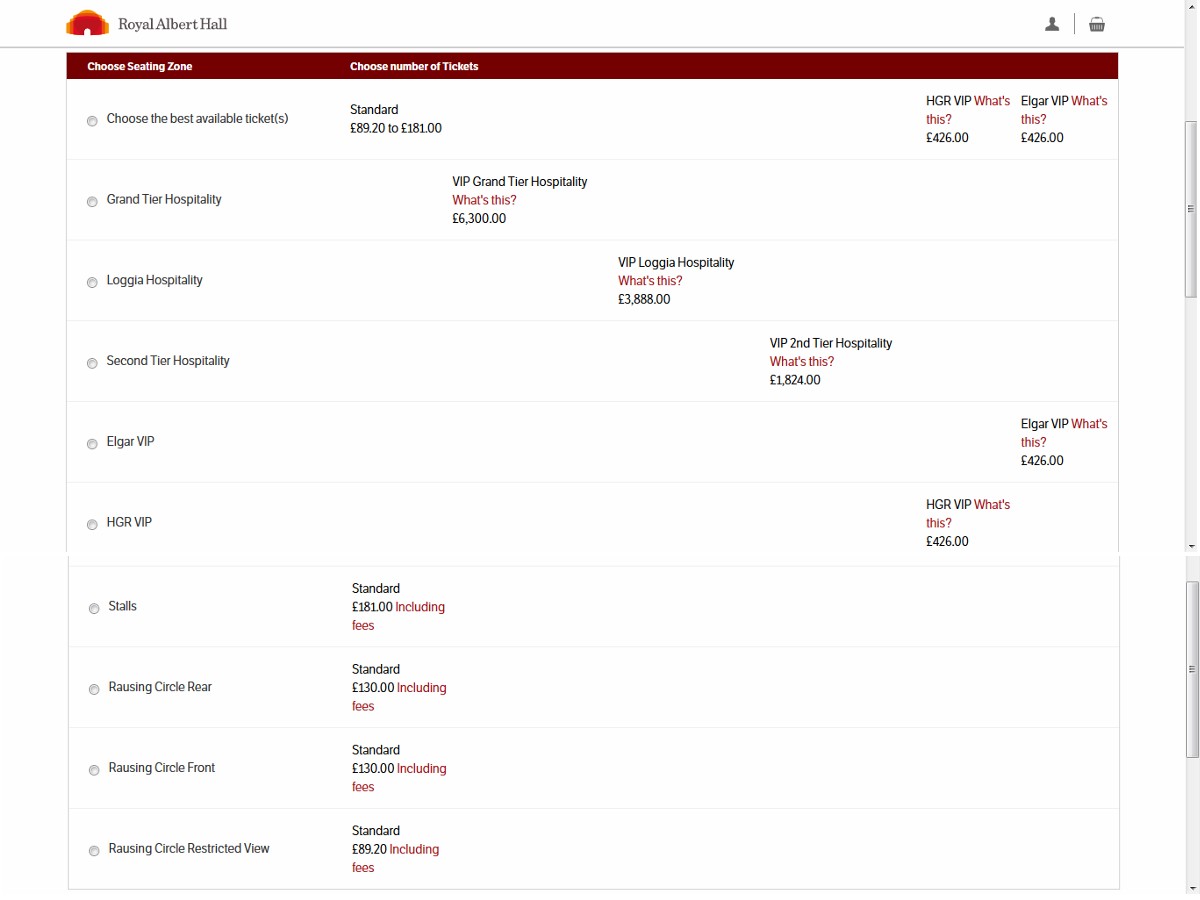Screen dimensions: 1200x900
Task: Choose the HGR VIP radio button
Action: [92, 524]
